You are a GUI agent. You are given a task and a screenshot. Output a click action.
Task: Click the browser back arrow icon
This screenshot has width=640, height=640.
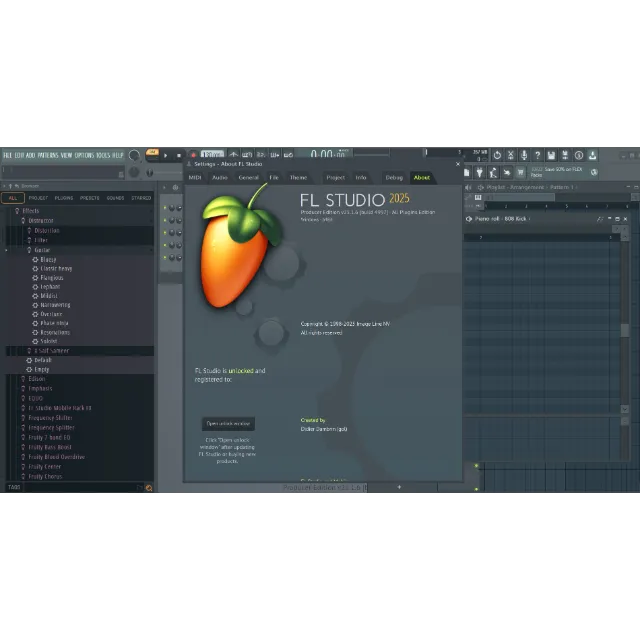(x=17, y=186)
